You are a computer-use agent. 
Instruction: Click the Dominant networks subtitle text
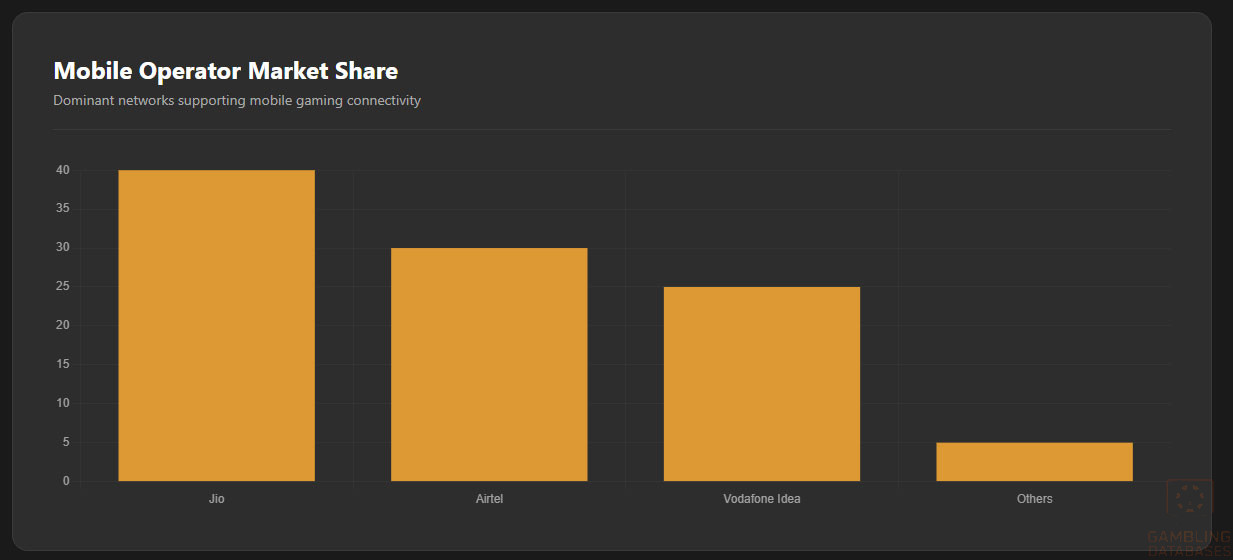click(x=237, y=101)
